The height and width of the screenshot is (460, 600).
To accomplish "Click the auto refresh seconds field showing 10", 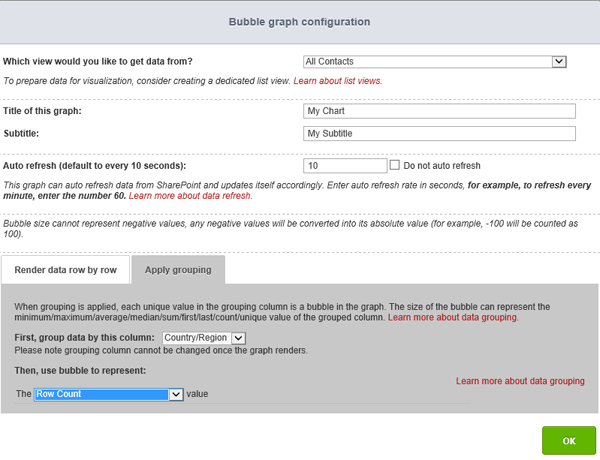I will 344,166.
